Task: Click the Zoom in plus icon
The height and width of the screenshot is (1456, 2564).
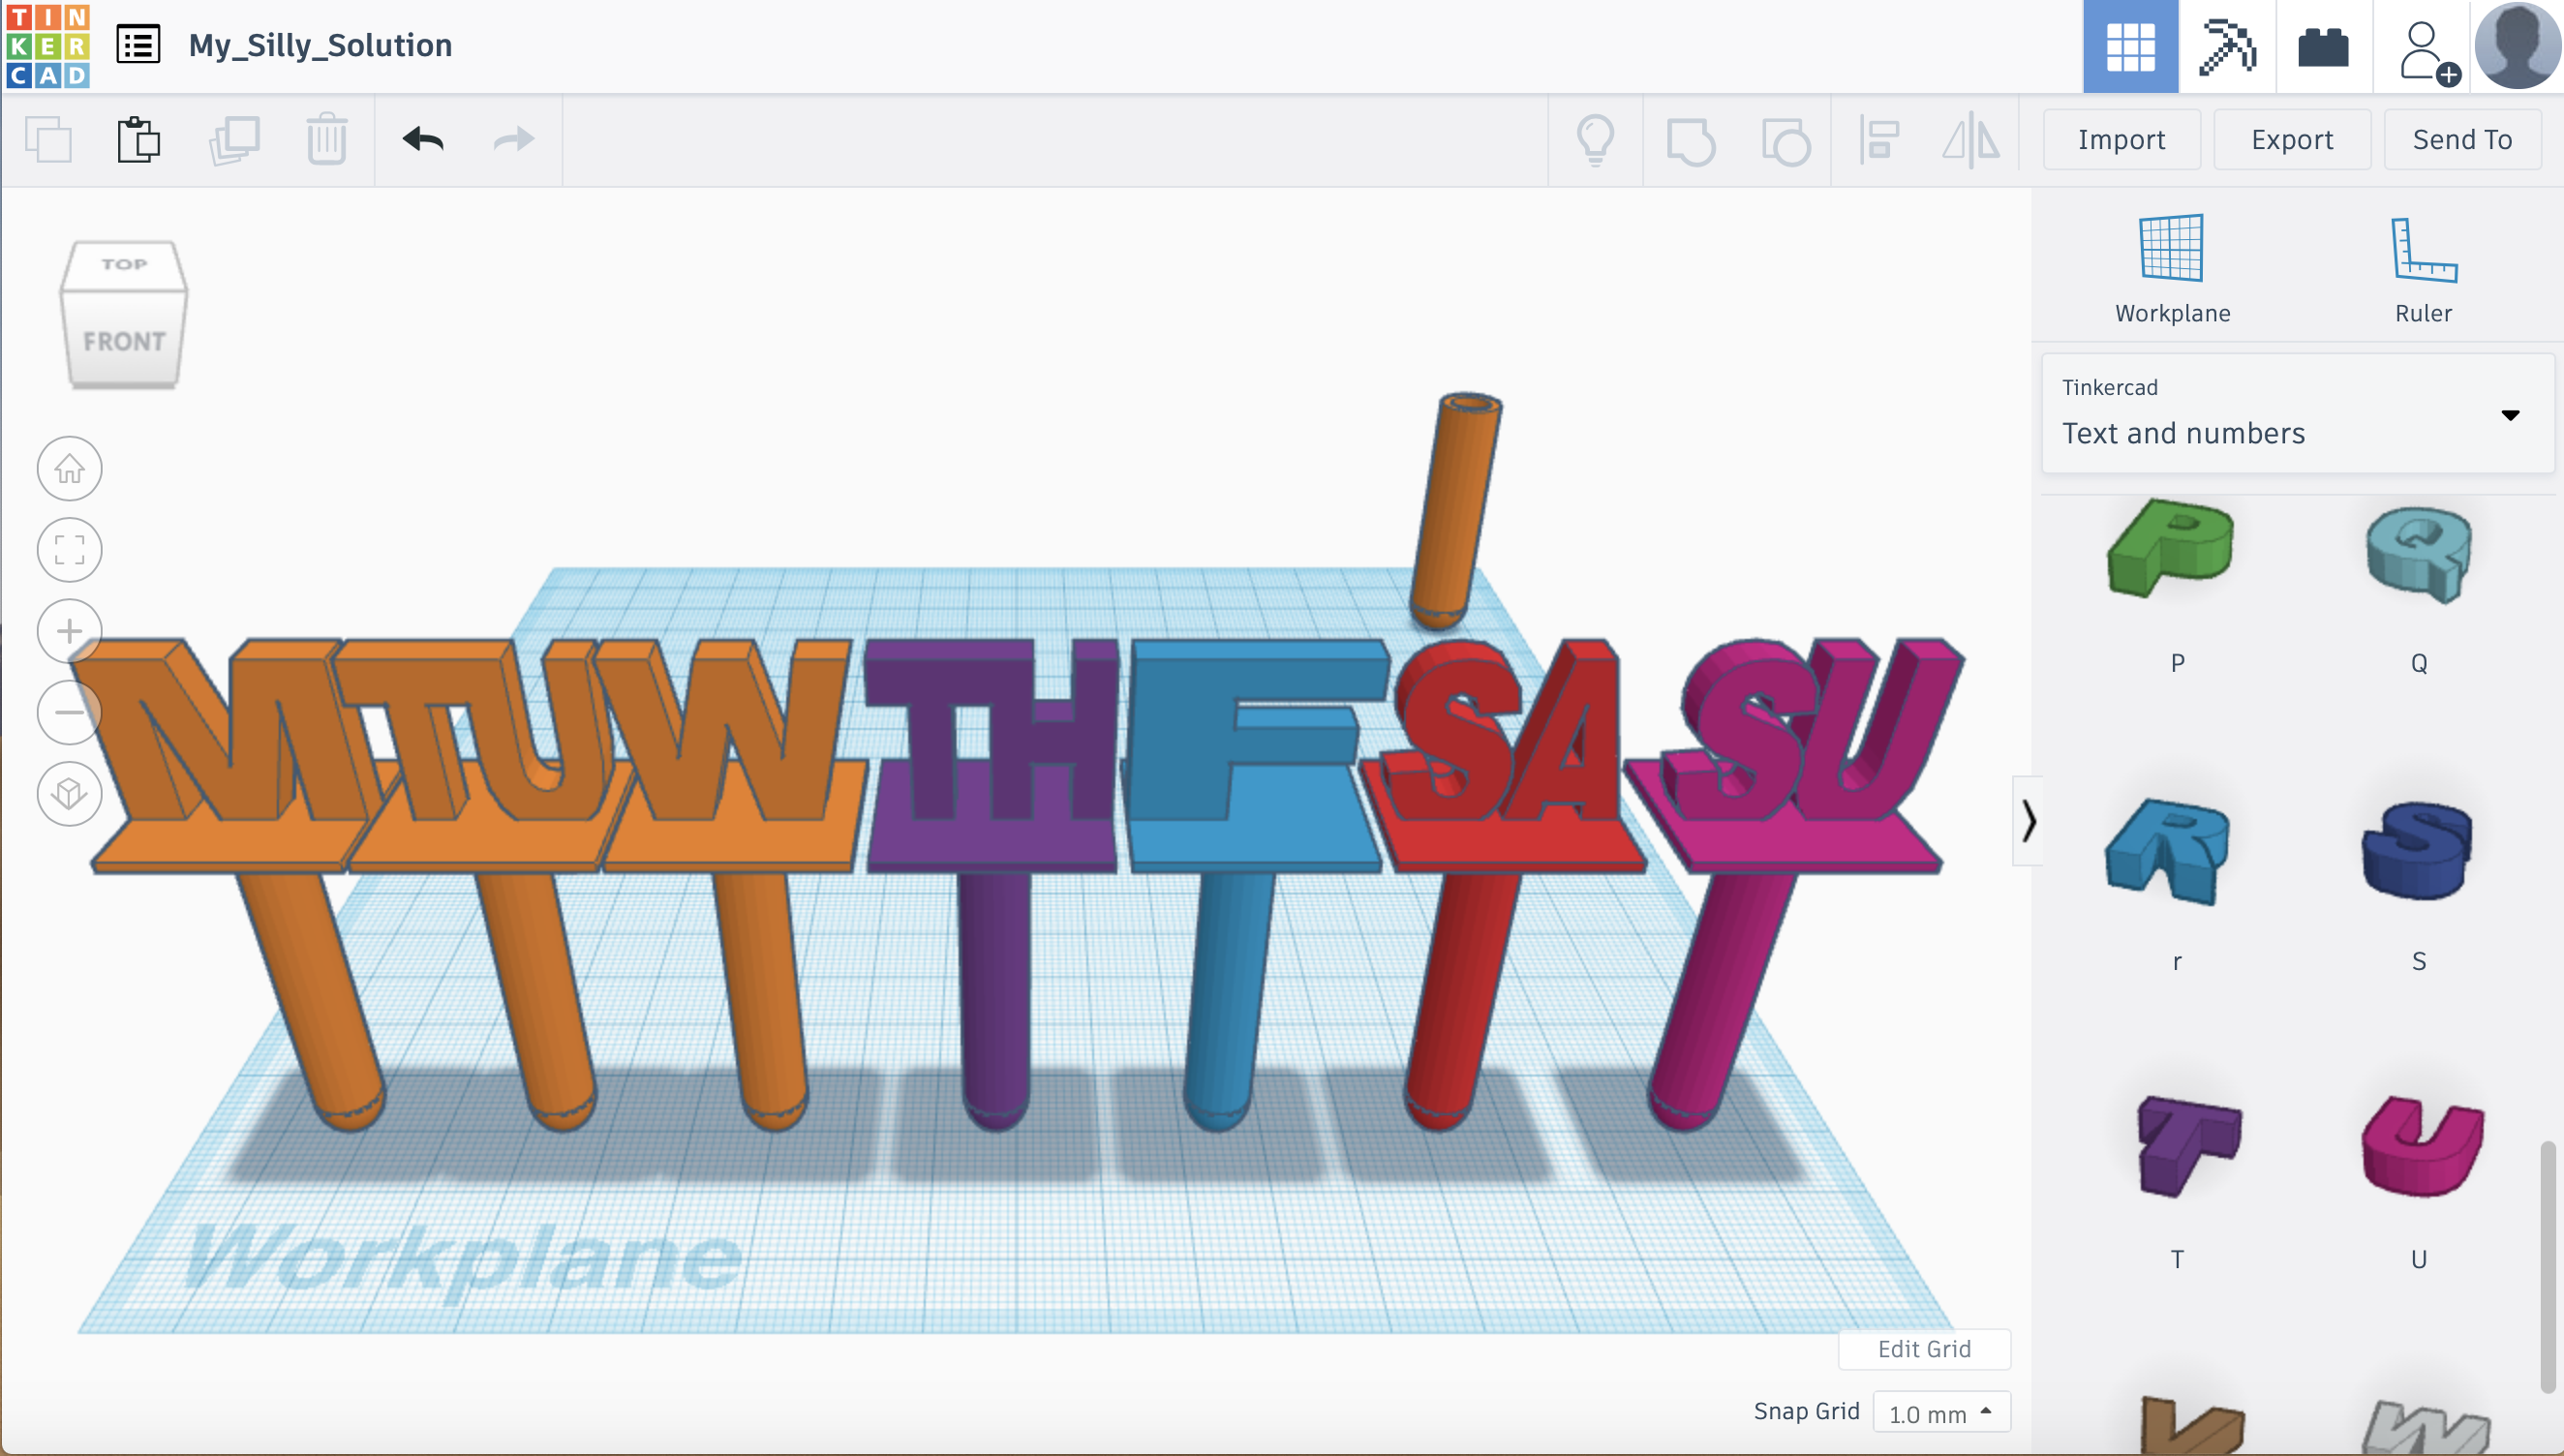Action: [x=69, y=631]
